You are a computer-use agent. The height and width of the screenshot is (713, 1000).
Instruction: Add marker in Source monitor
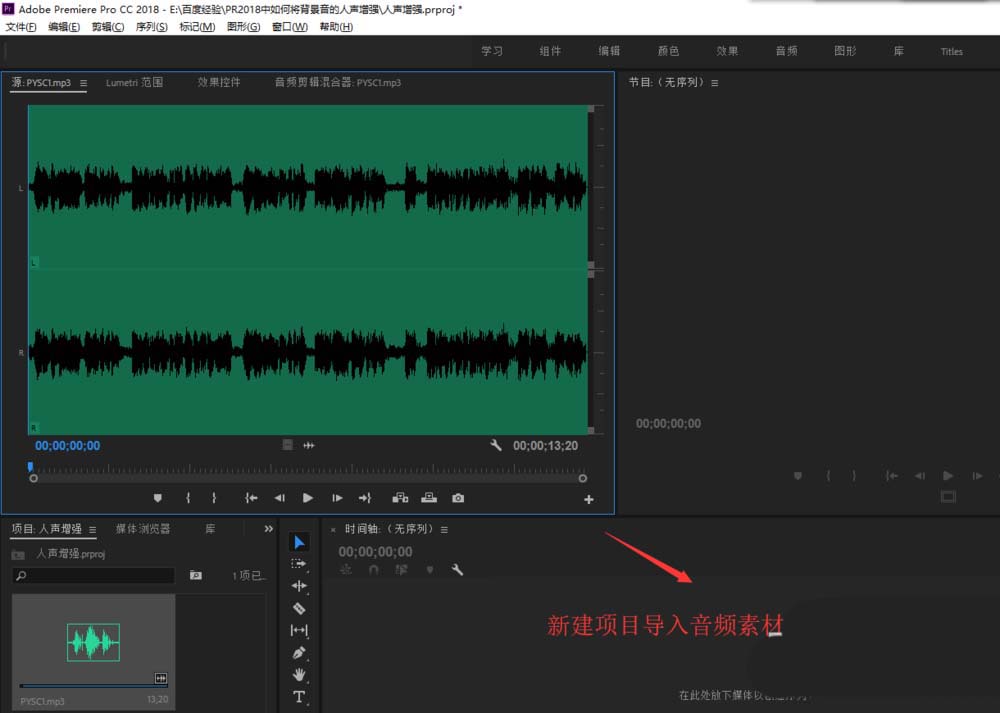click(158, 498)
